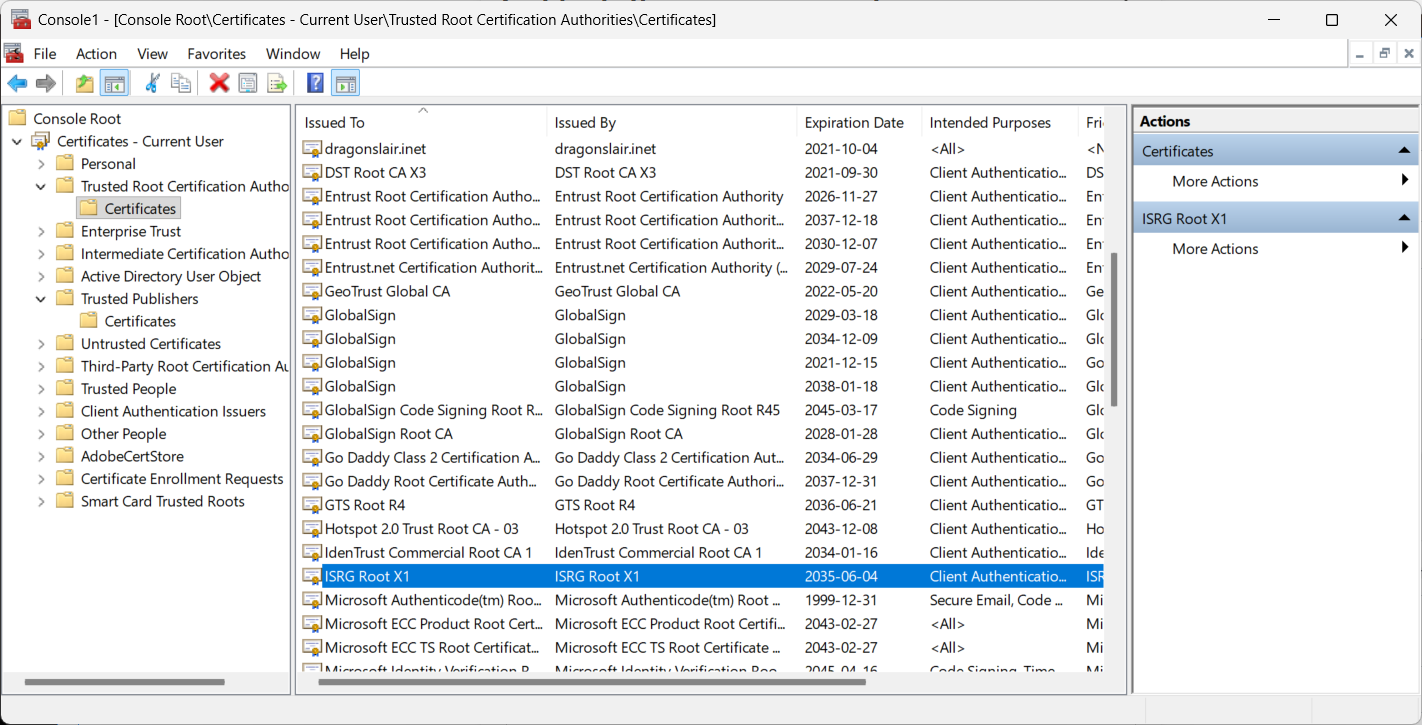The width and height of the screenshot is (1422, 725).
Task: Click the certificate list's vertical scrollbar thumb
Action: [x=1114, y=330]
